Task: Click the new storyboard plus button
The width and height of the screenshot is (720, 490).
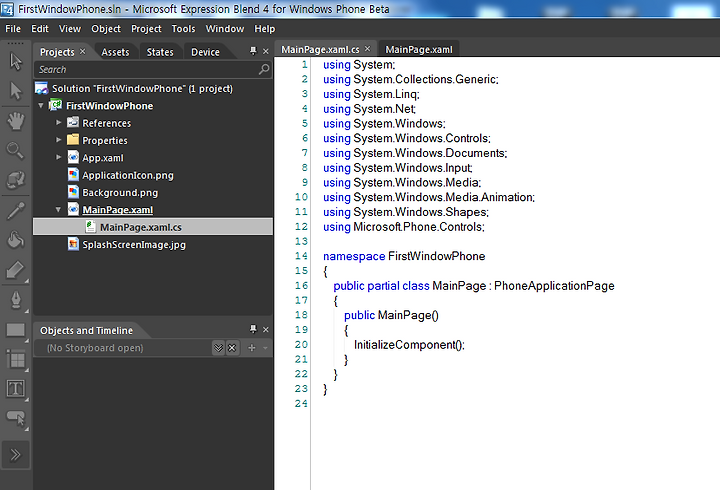Action: pyautogui.click(x=252, y=348)
